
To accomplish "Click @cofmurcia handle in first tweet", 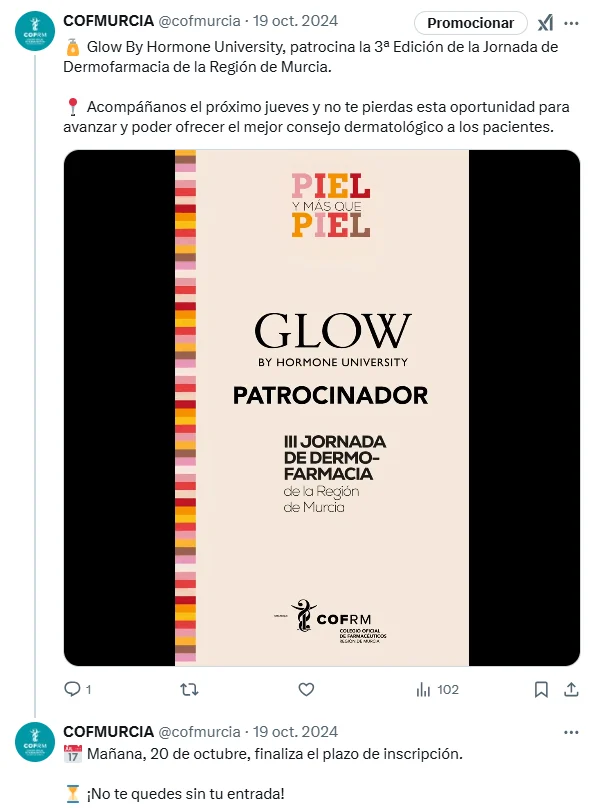I will (199, 21).
